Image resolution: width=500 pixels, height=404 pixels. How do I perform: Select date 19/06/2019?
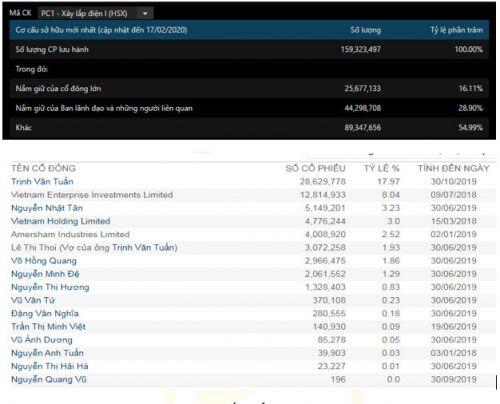pos(453,326)
